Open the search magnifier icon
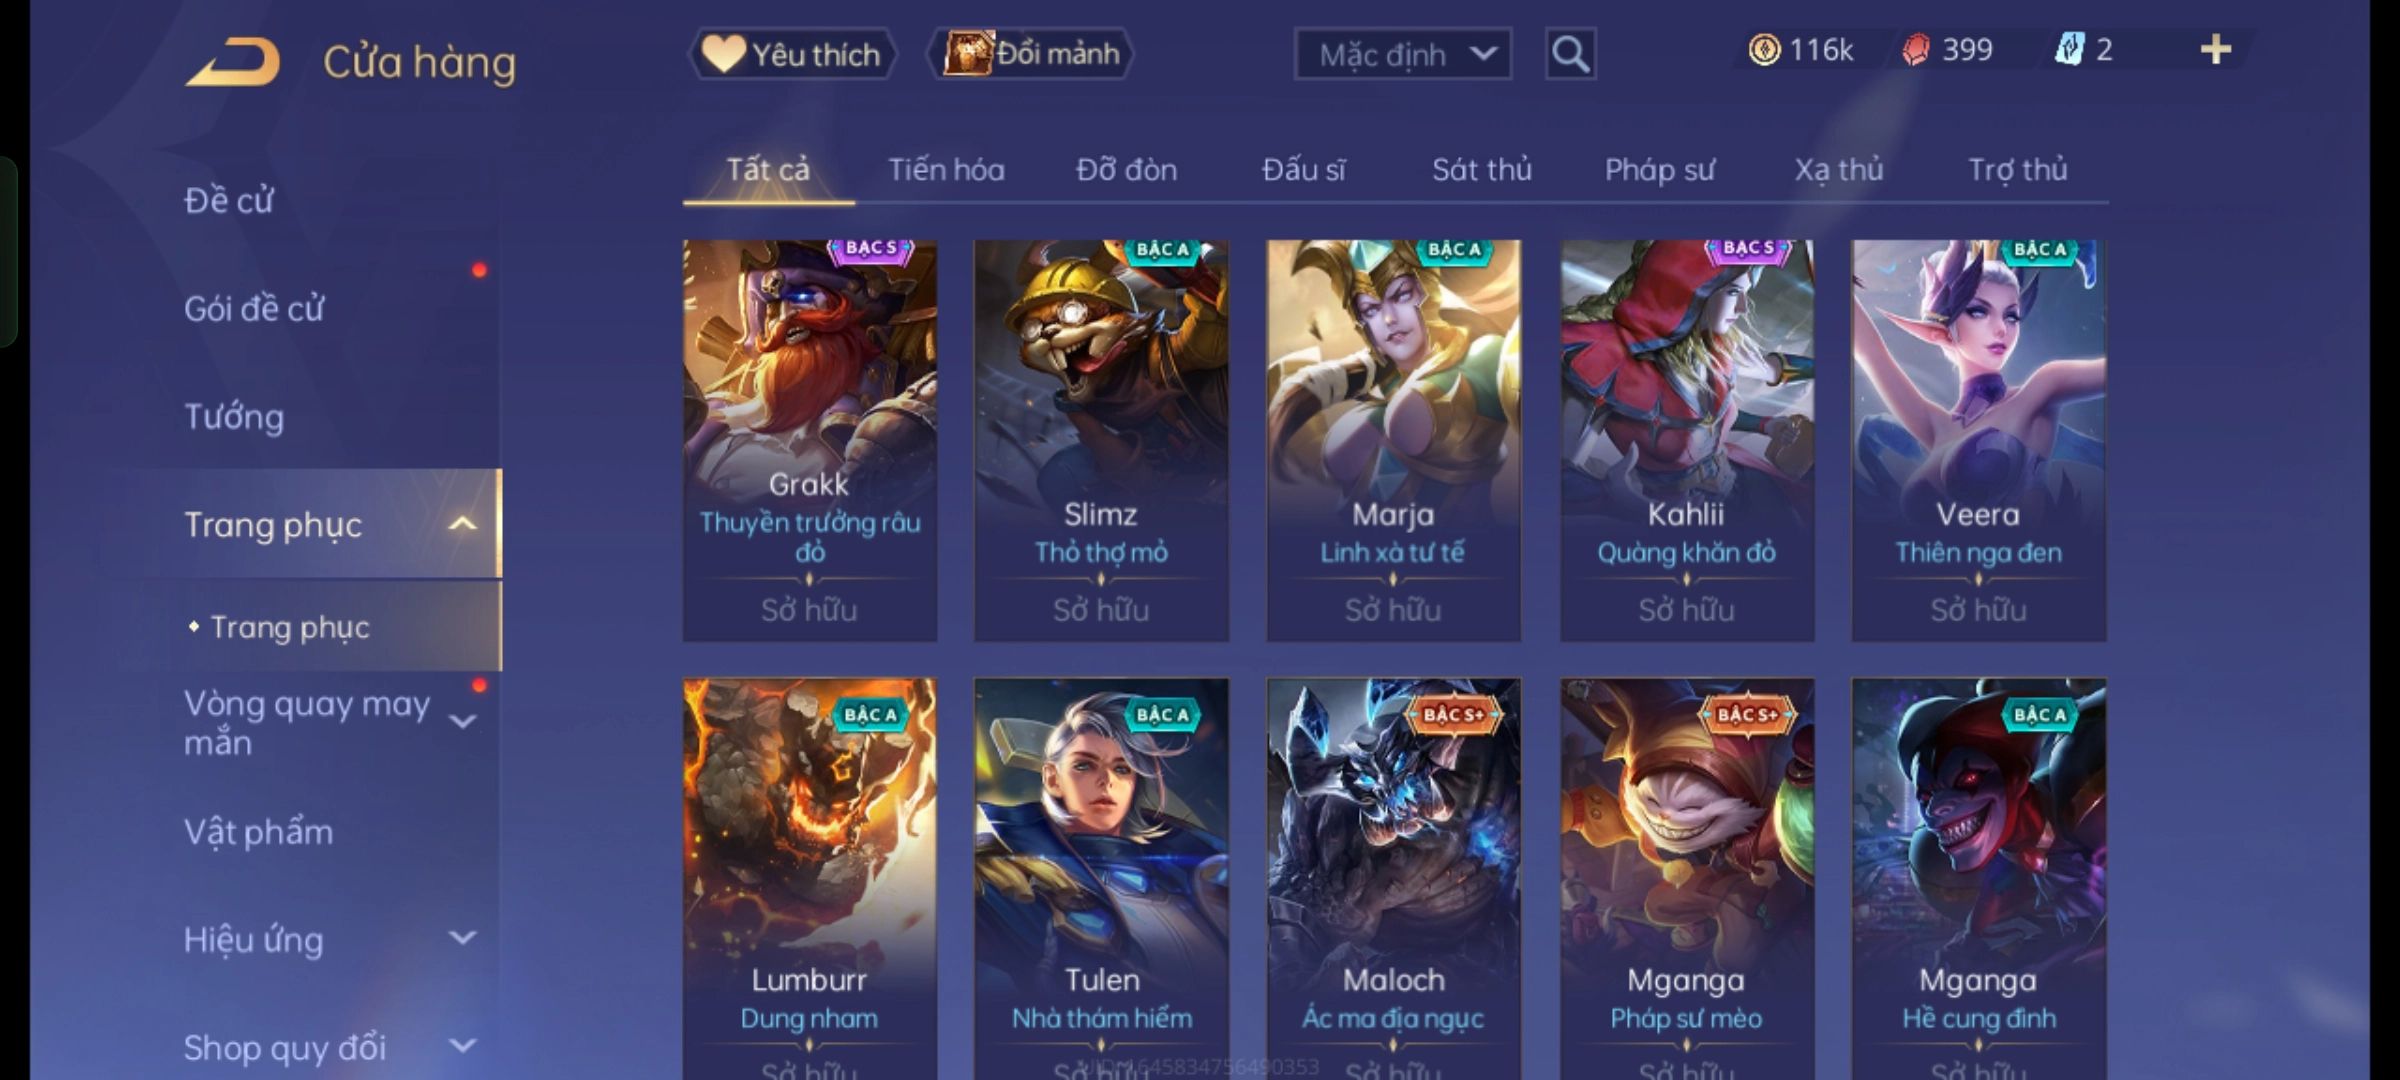Image resolution: width=2400 pixels, height=1080 pixels. (x=1570, y=54)
